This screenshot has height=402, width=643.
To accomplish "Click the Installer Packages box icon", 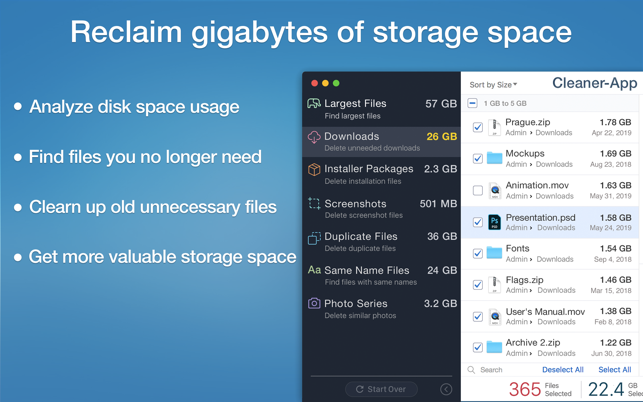I will (x=314, y=170).
